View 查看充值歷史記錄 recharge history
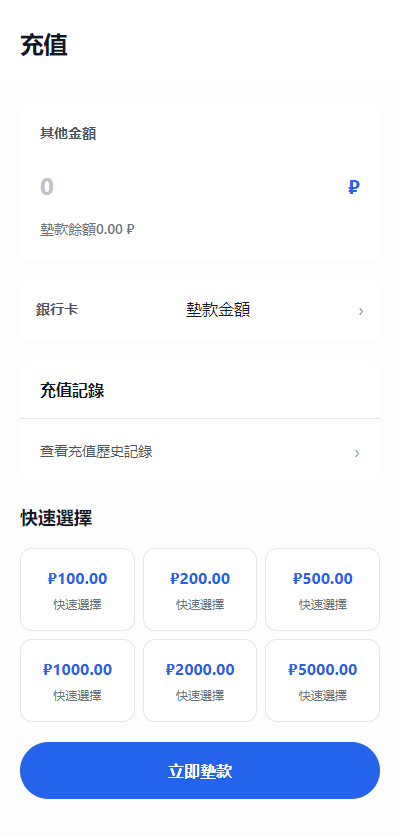 pos(200,452)
